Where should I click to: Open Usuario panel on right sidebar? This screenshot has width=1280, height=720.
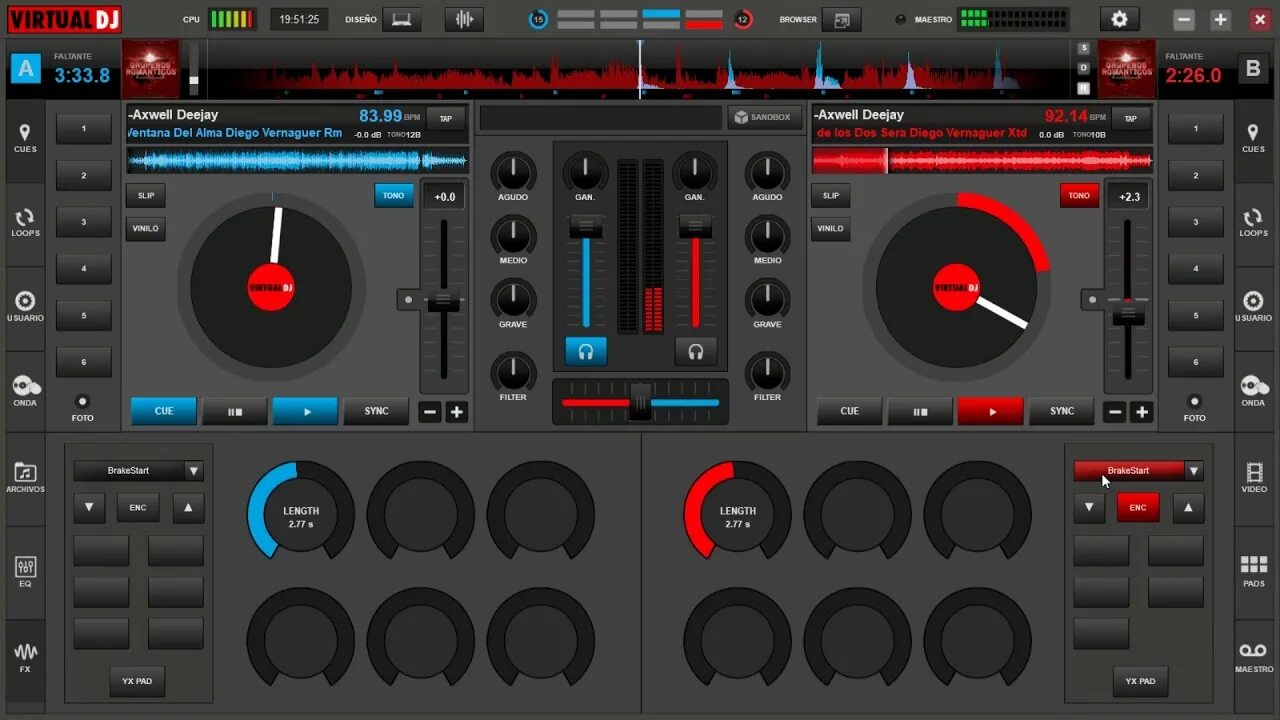1253,306
